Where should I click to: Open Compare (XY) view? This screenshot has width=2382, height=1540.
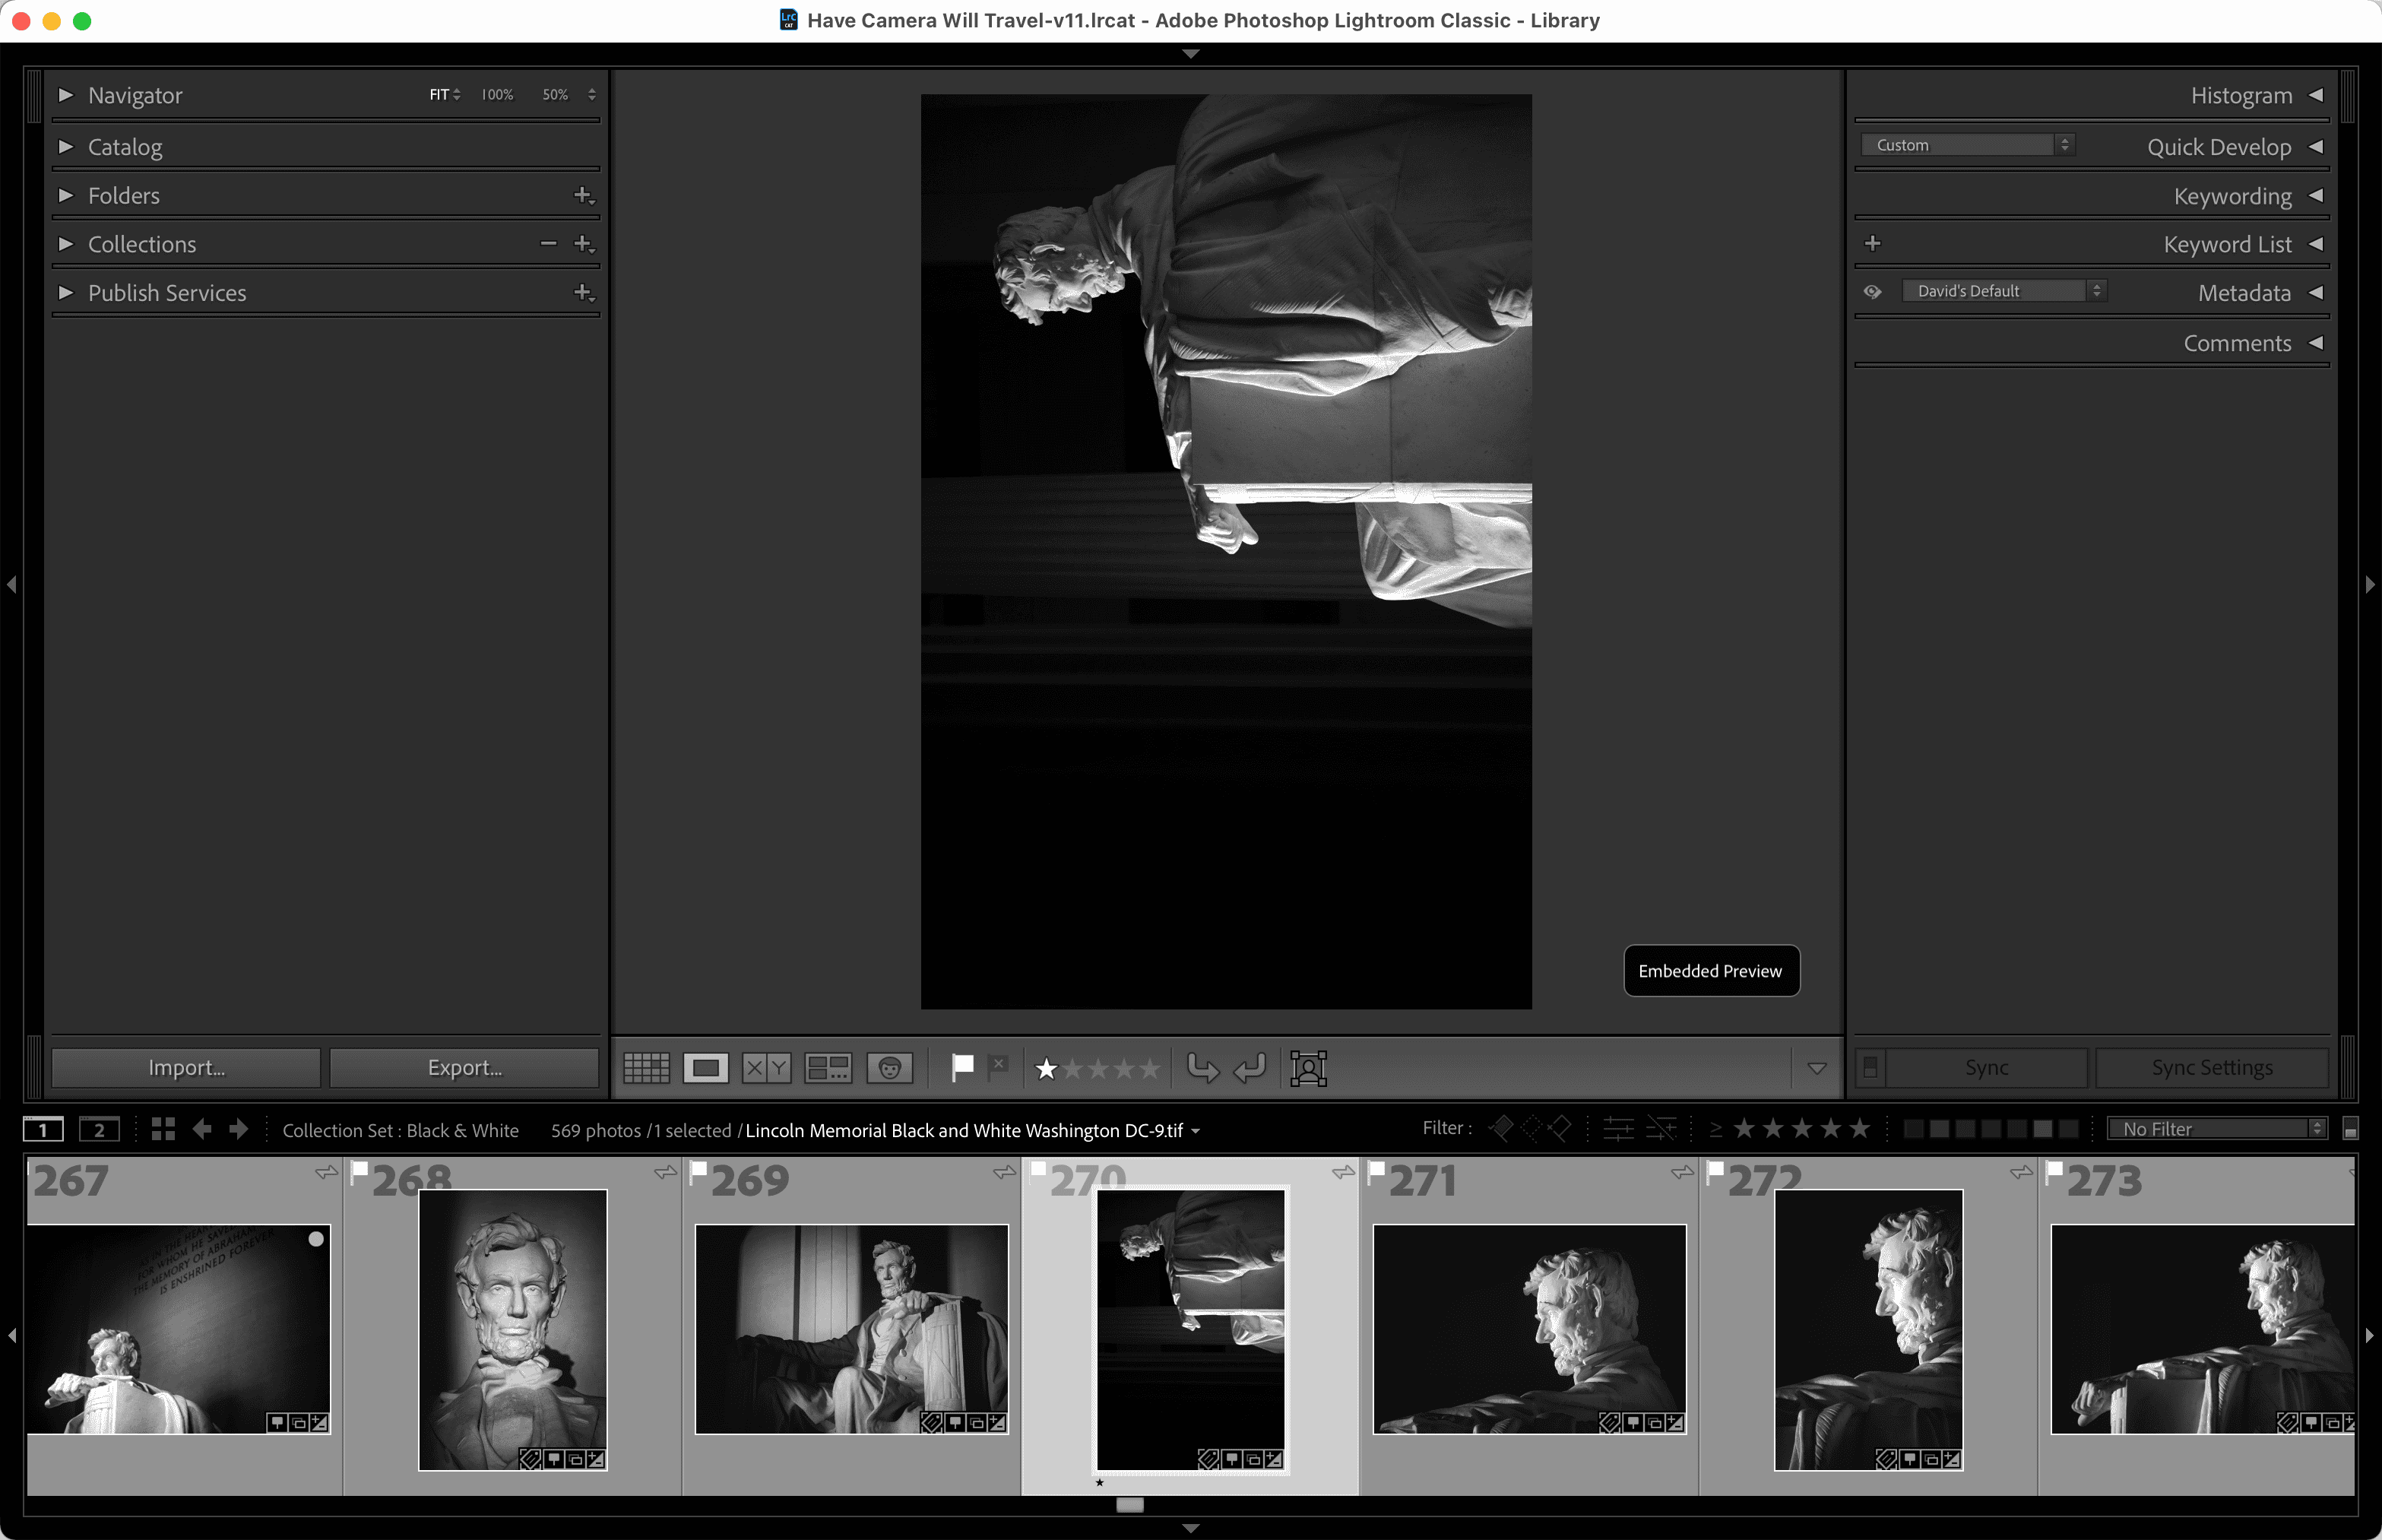point(766,1068)
